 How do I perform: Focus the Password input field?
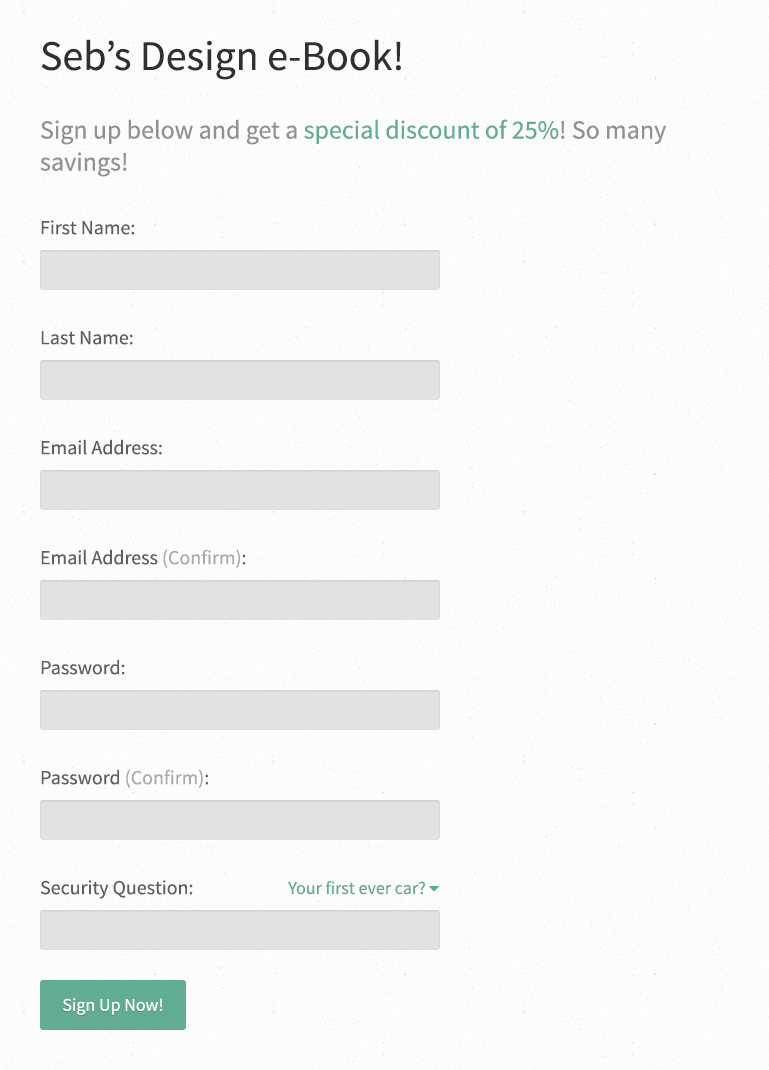(x=240, y=709)
